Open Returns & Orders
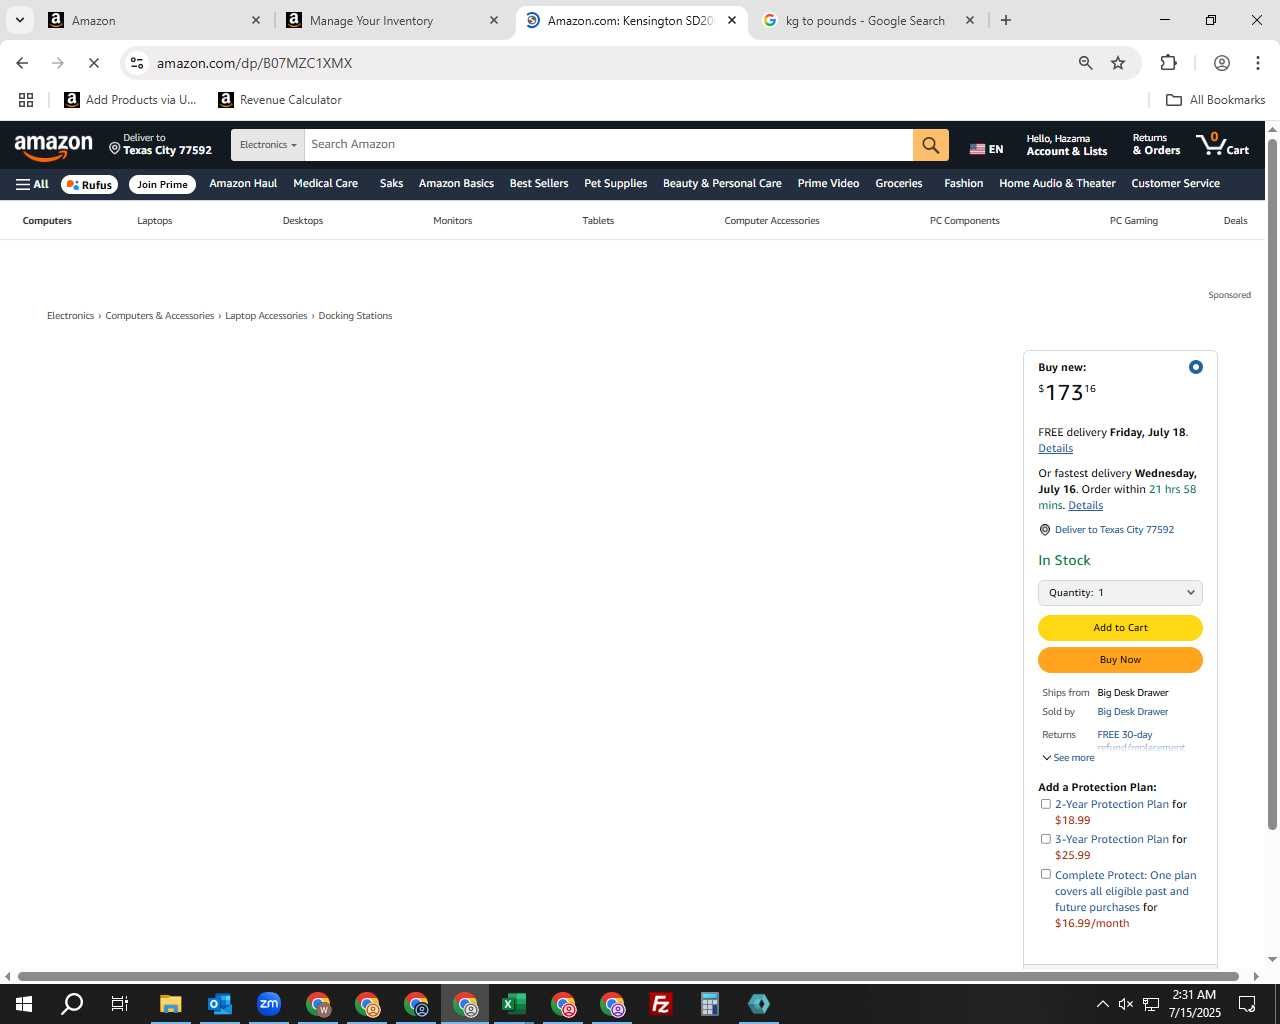 tap(1156, 145)
